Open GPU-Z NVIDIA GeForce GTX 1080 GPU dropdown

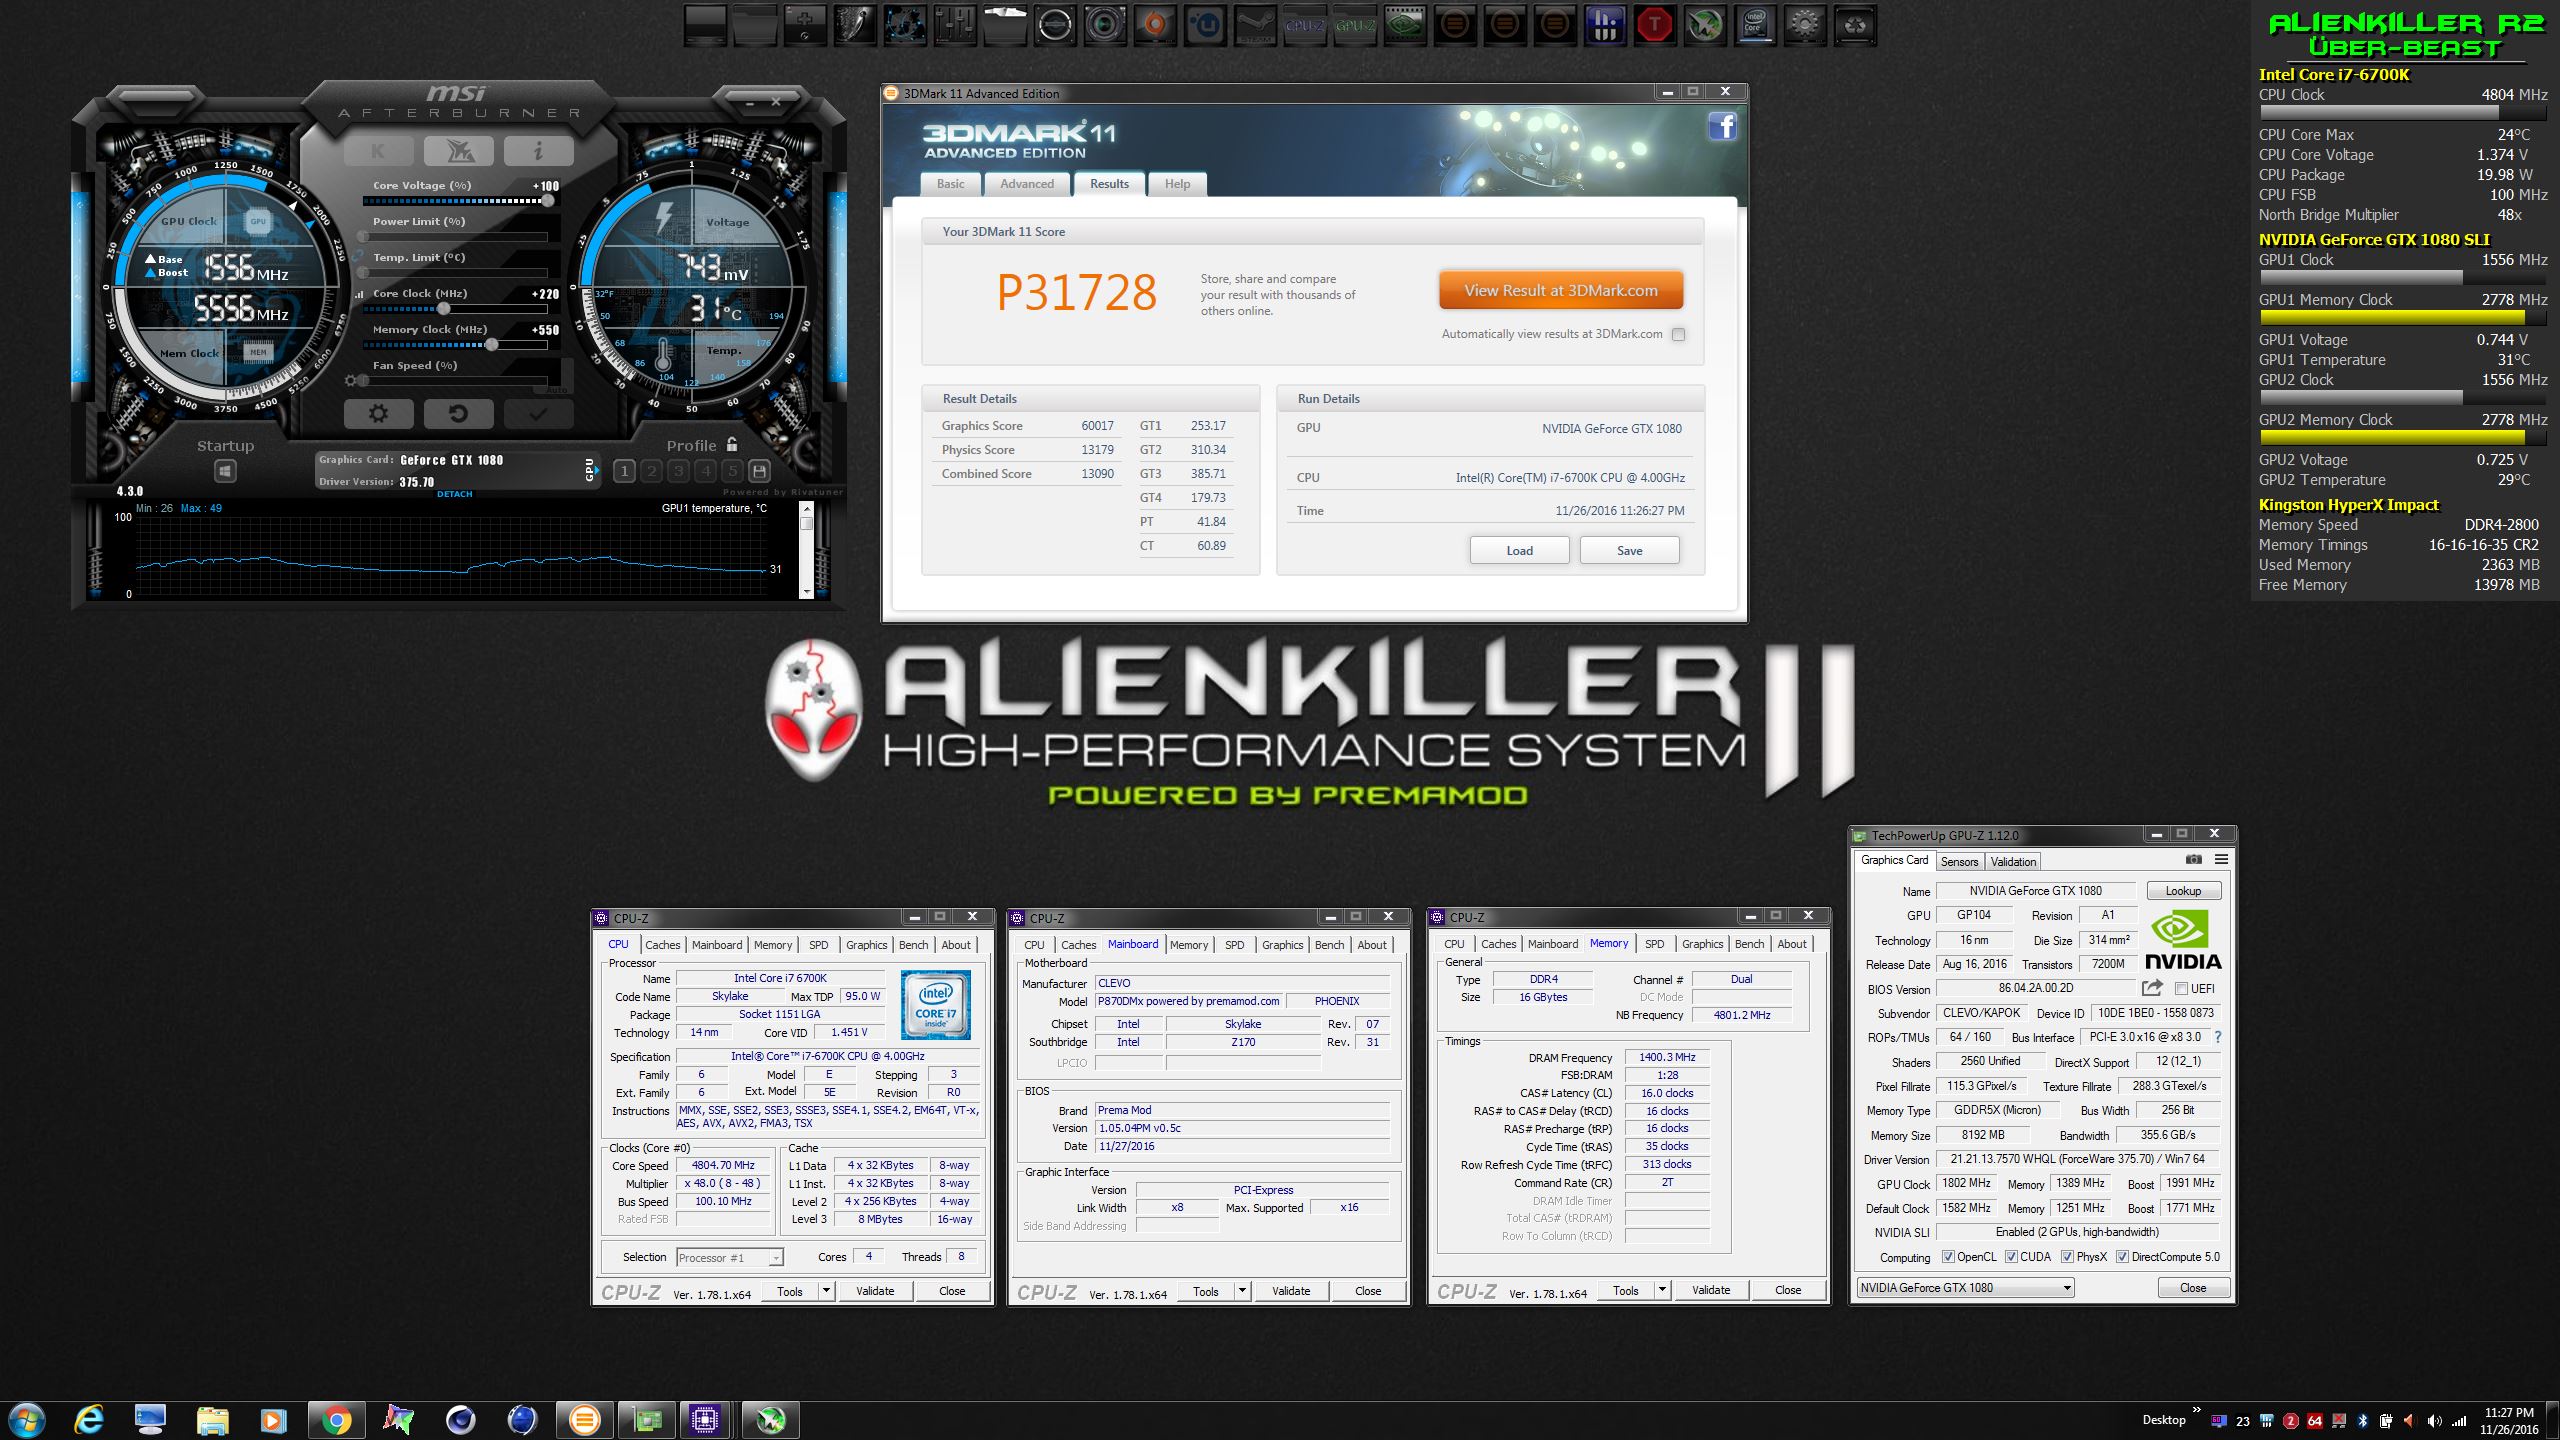tap(1965, 1288)
